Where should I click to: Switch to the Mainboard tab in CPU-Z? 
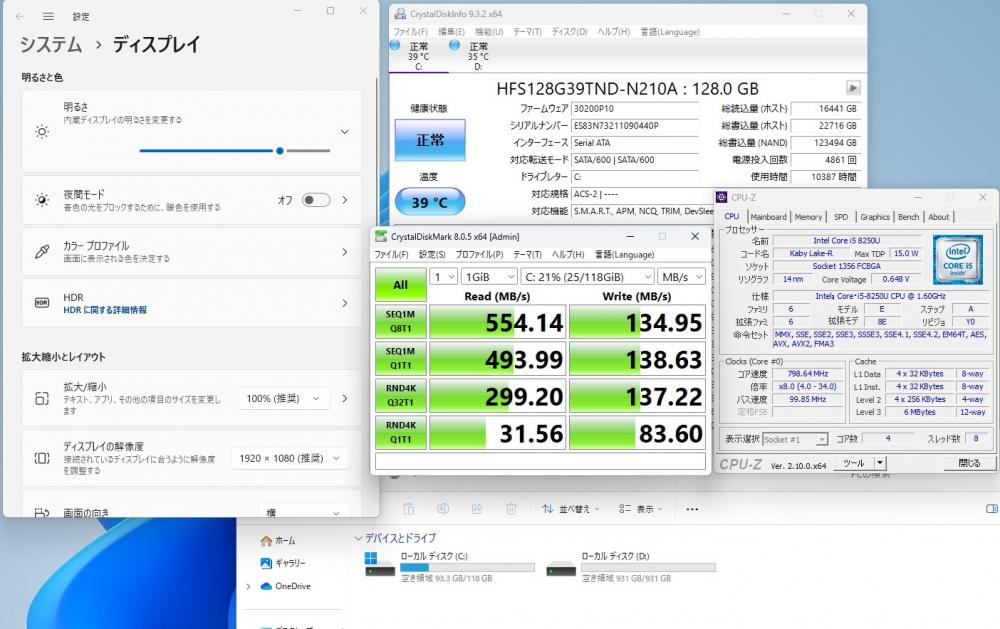tap(768, 217)
